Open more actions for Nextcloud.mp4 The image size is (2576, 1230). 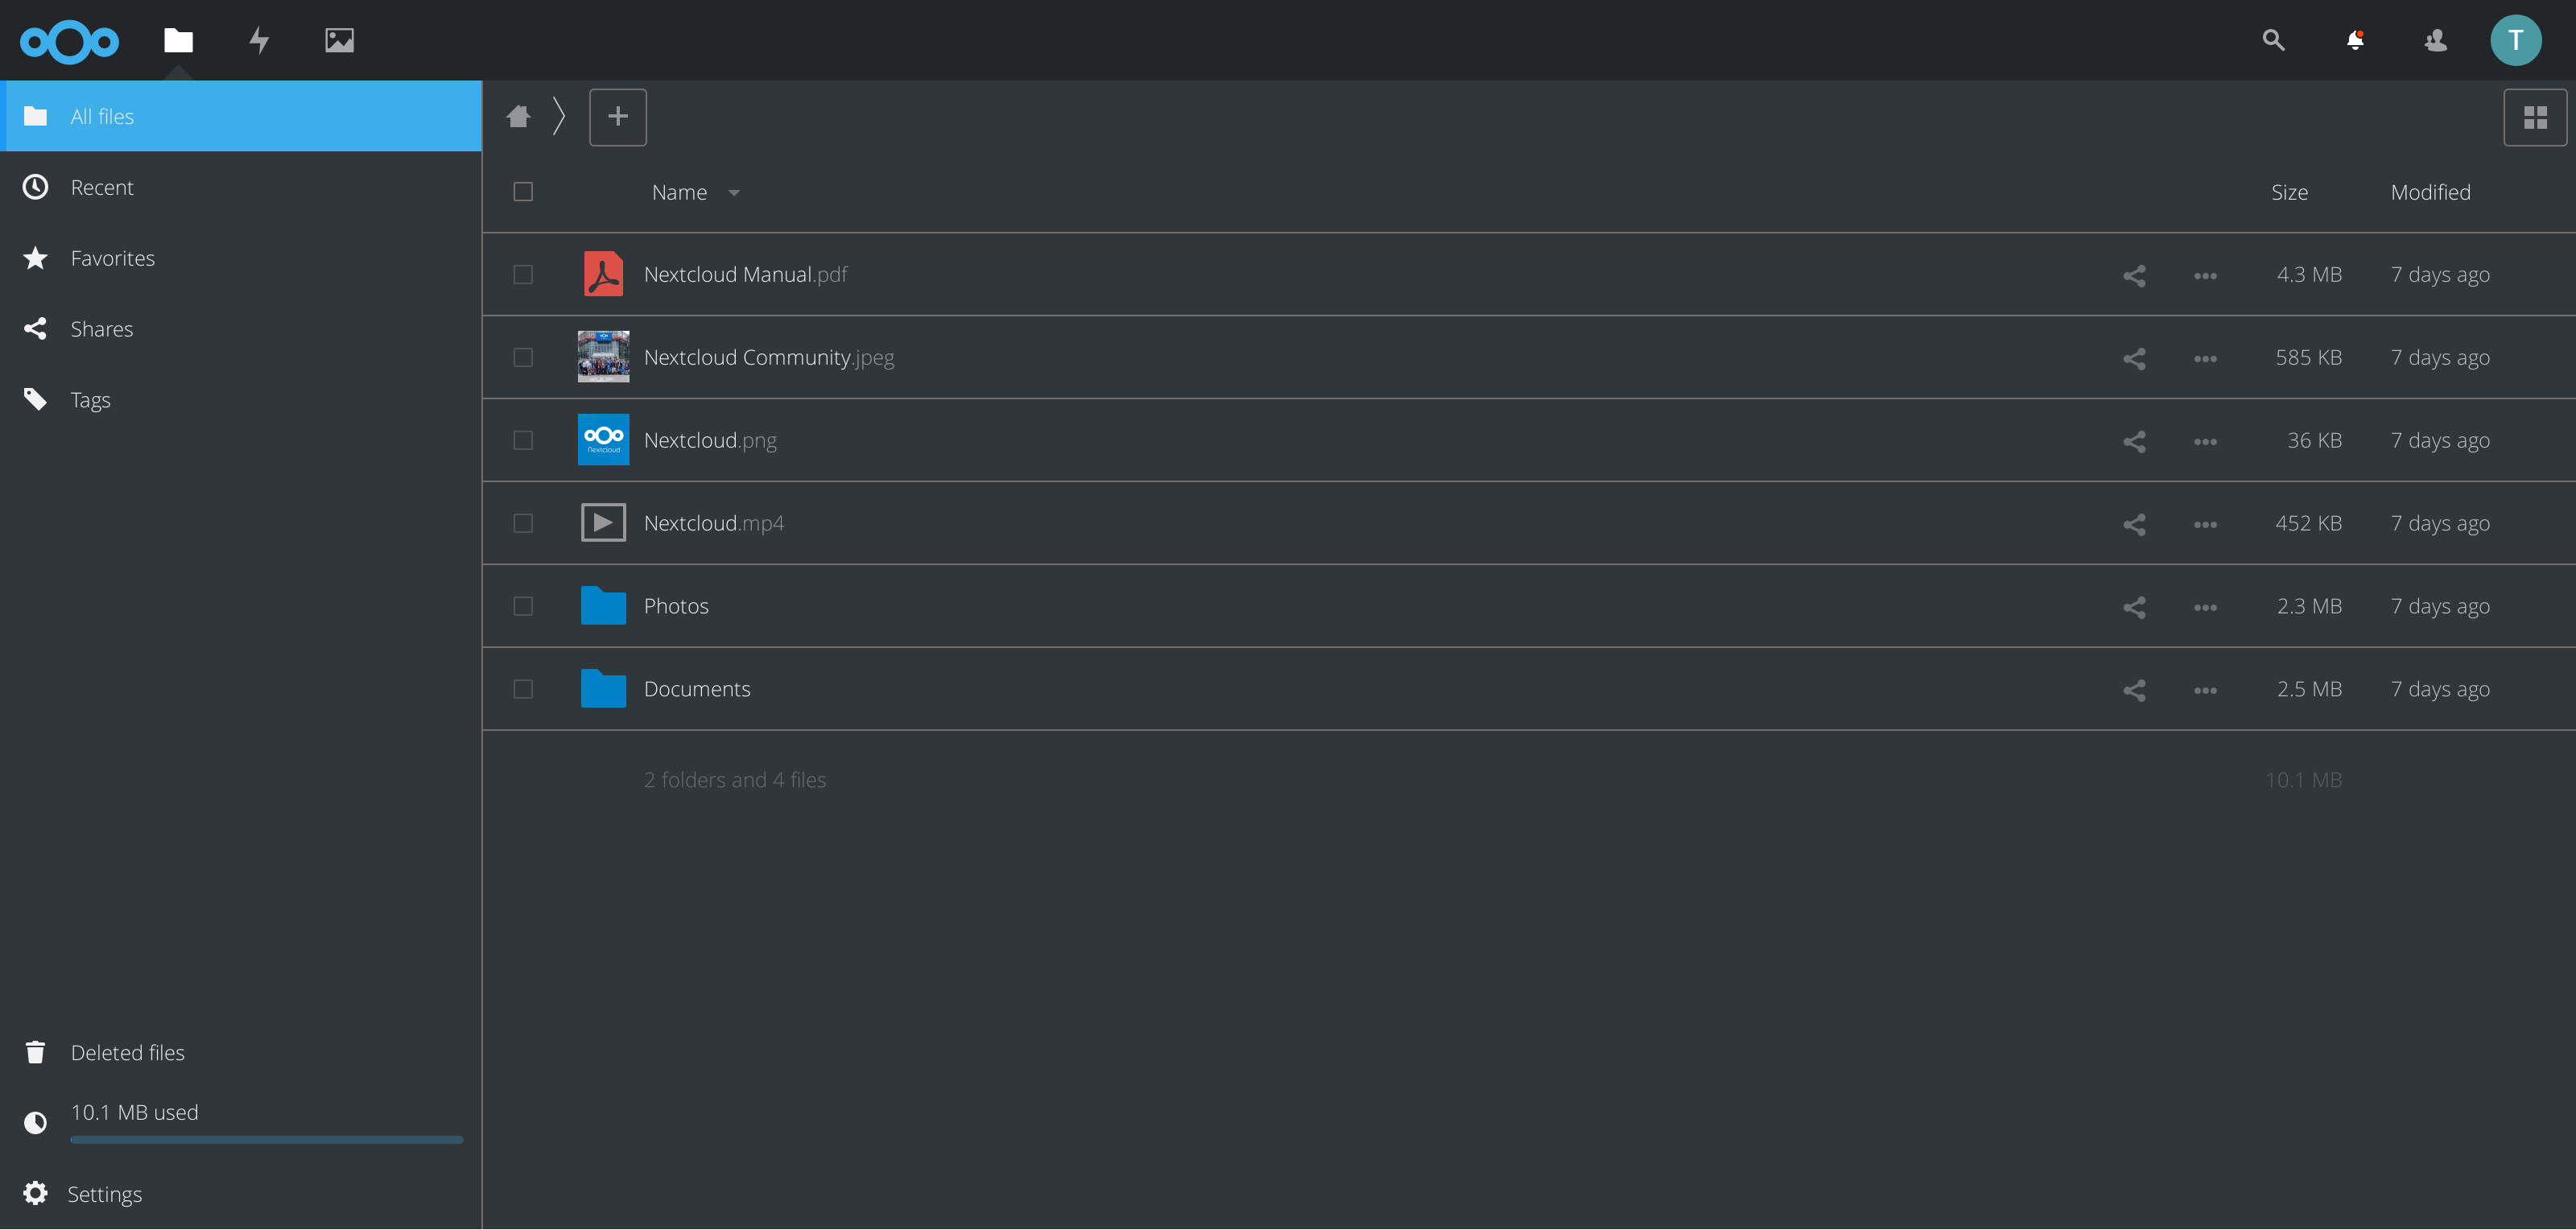point(2205,525)
